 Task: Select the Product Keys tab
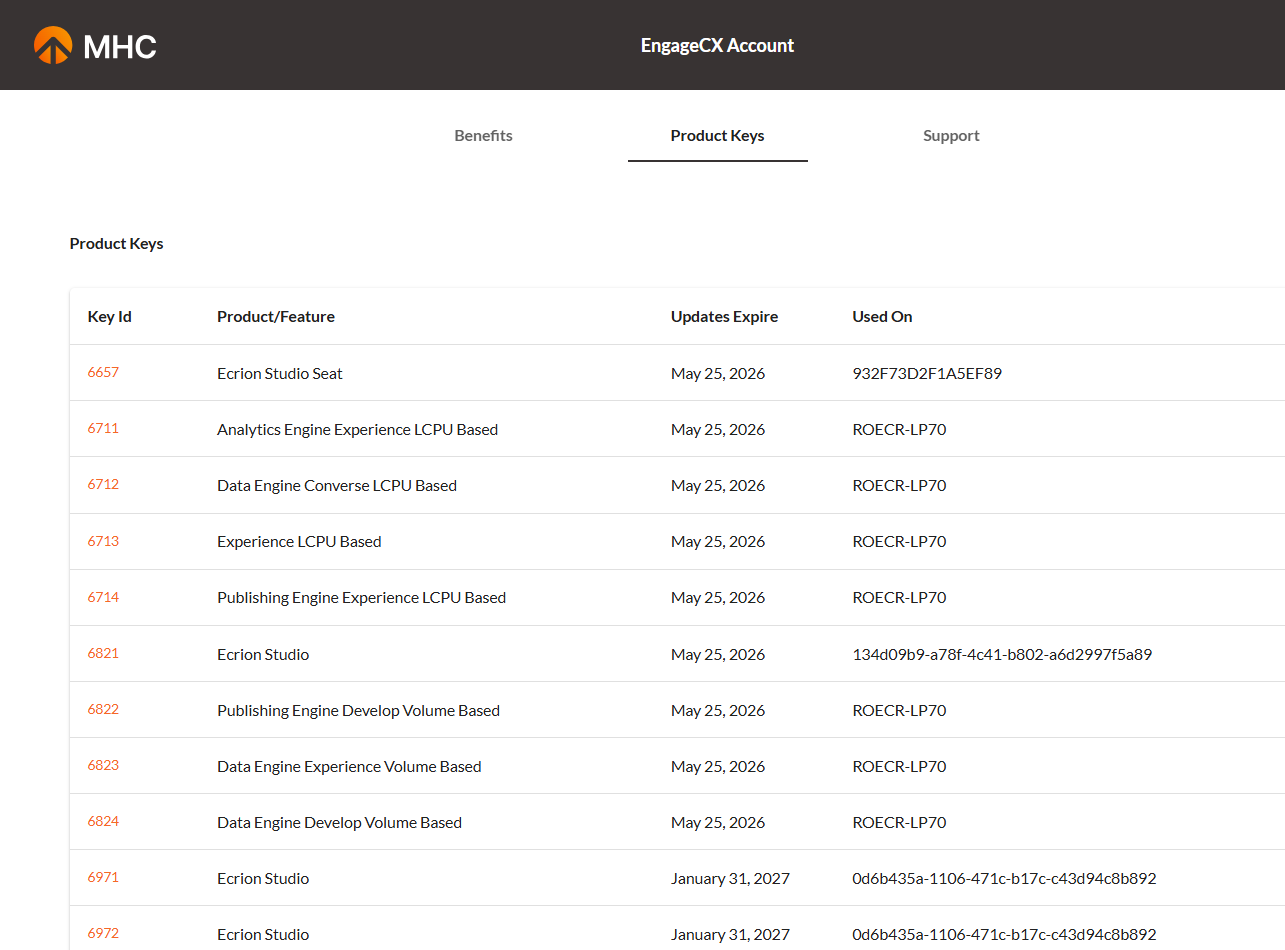717,136
